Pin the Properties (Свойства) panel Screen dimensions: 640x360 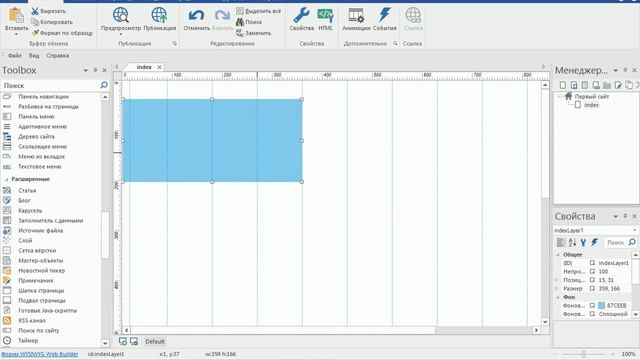click(625, 216)
